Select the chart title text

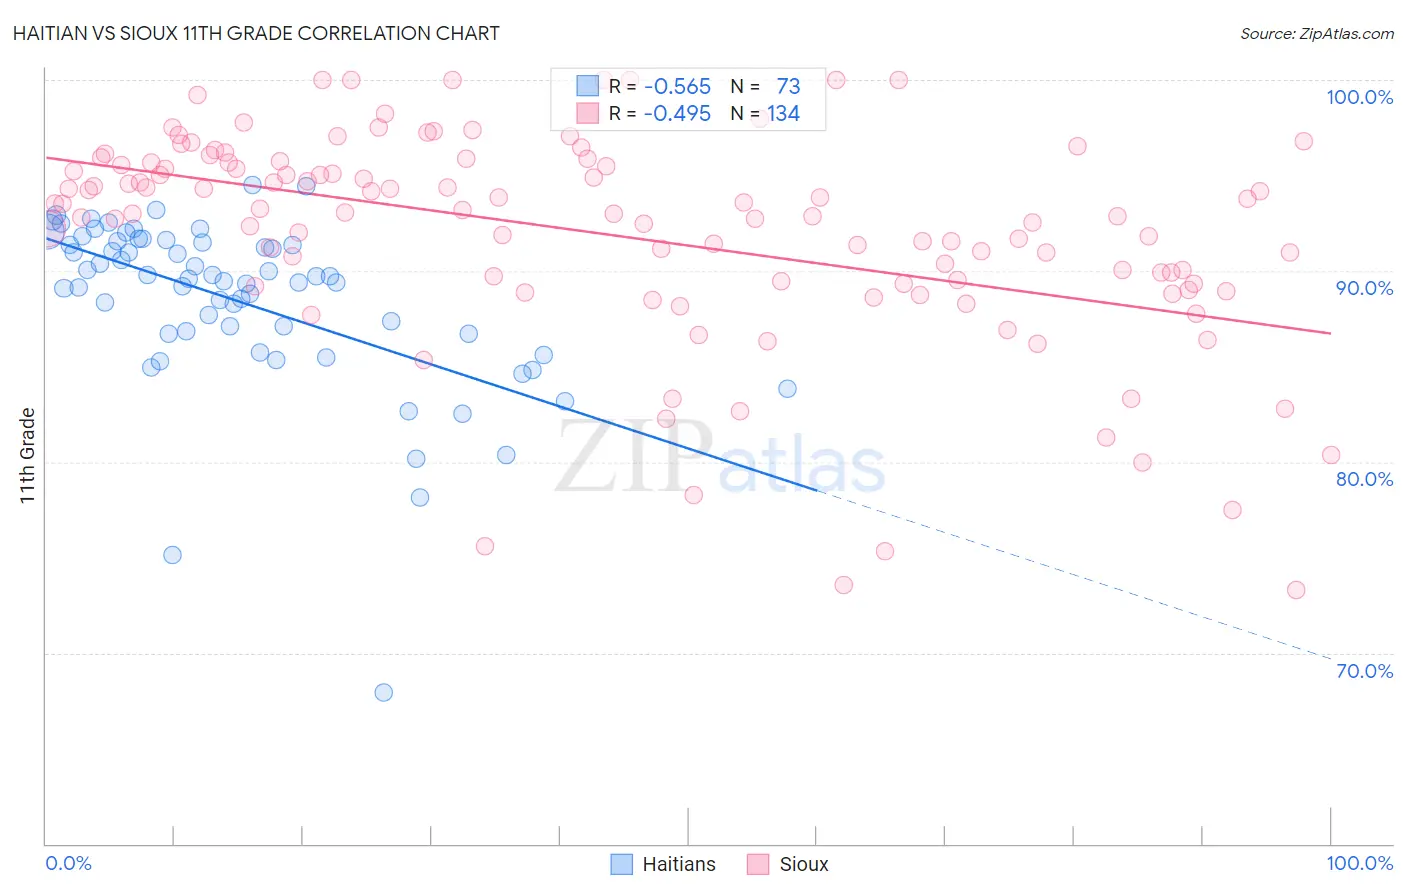[256, 33]
